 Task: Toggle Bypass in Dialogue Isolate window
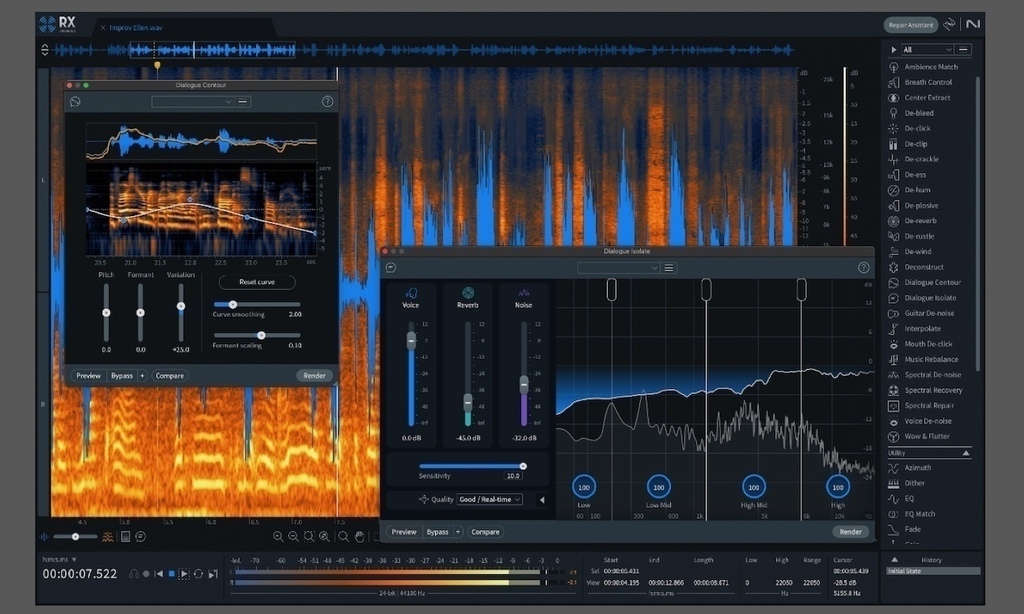(x=437, y=532)
